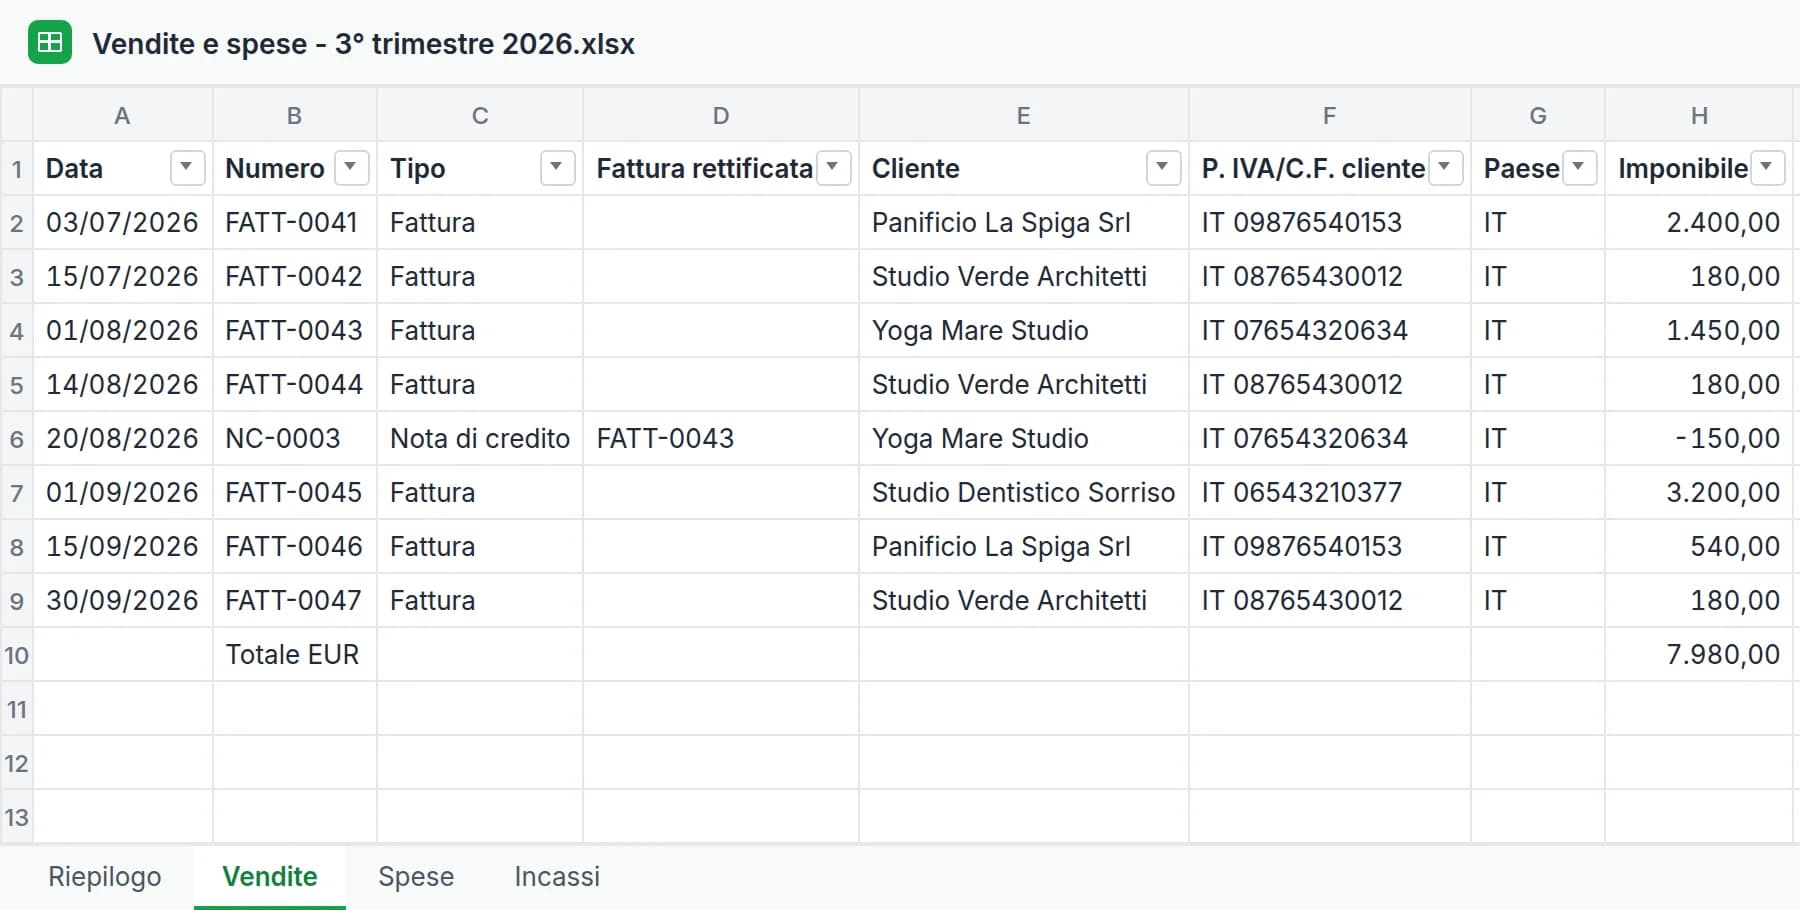Select the FATT-0046 invoice number cell
The image size is (1800, 910).
pos(295,546)
